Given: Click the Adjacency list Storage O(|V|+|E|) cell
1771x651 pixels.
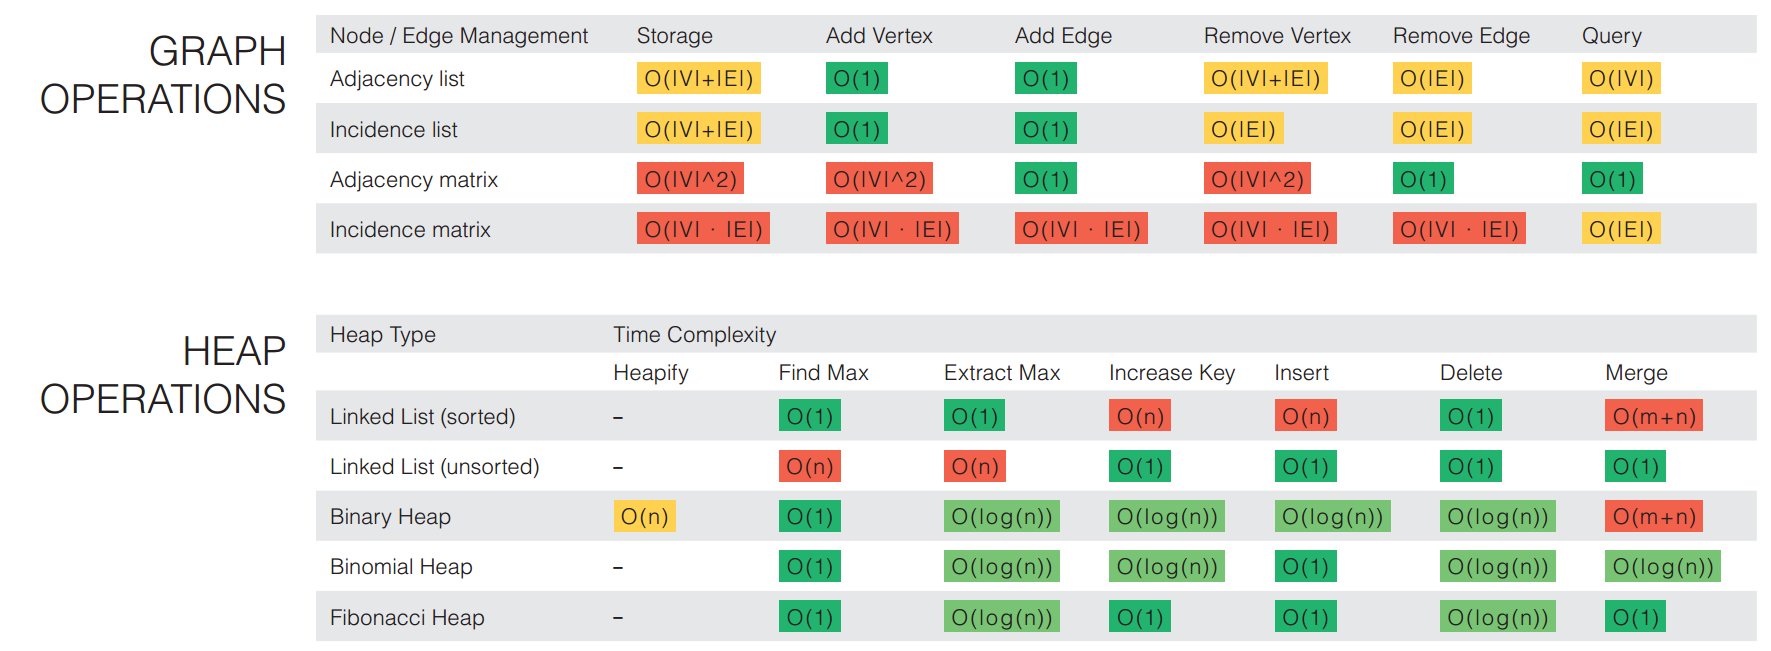Looking at the screenshot, I should pyautogui.click(x=698, y=78).
